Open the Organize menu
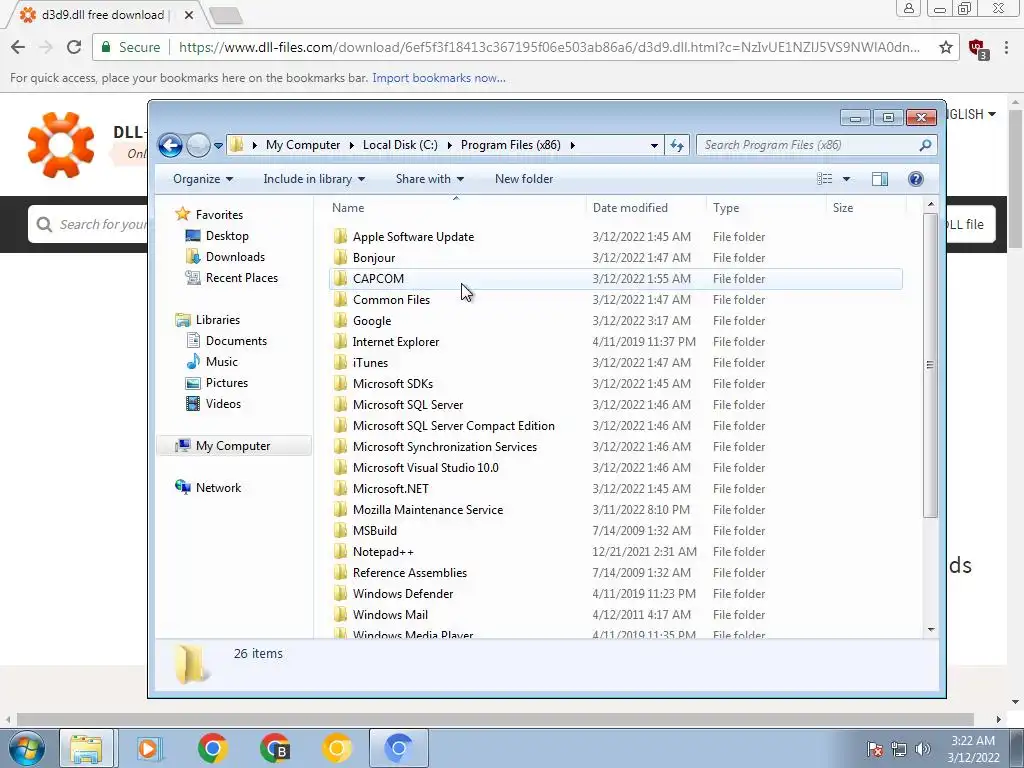 pyautogui.click(x=202, y=179)
